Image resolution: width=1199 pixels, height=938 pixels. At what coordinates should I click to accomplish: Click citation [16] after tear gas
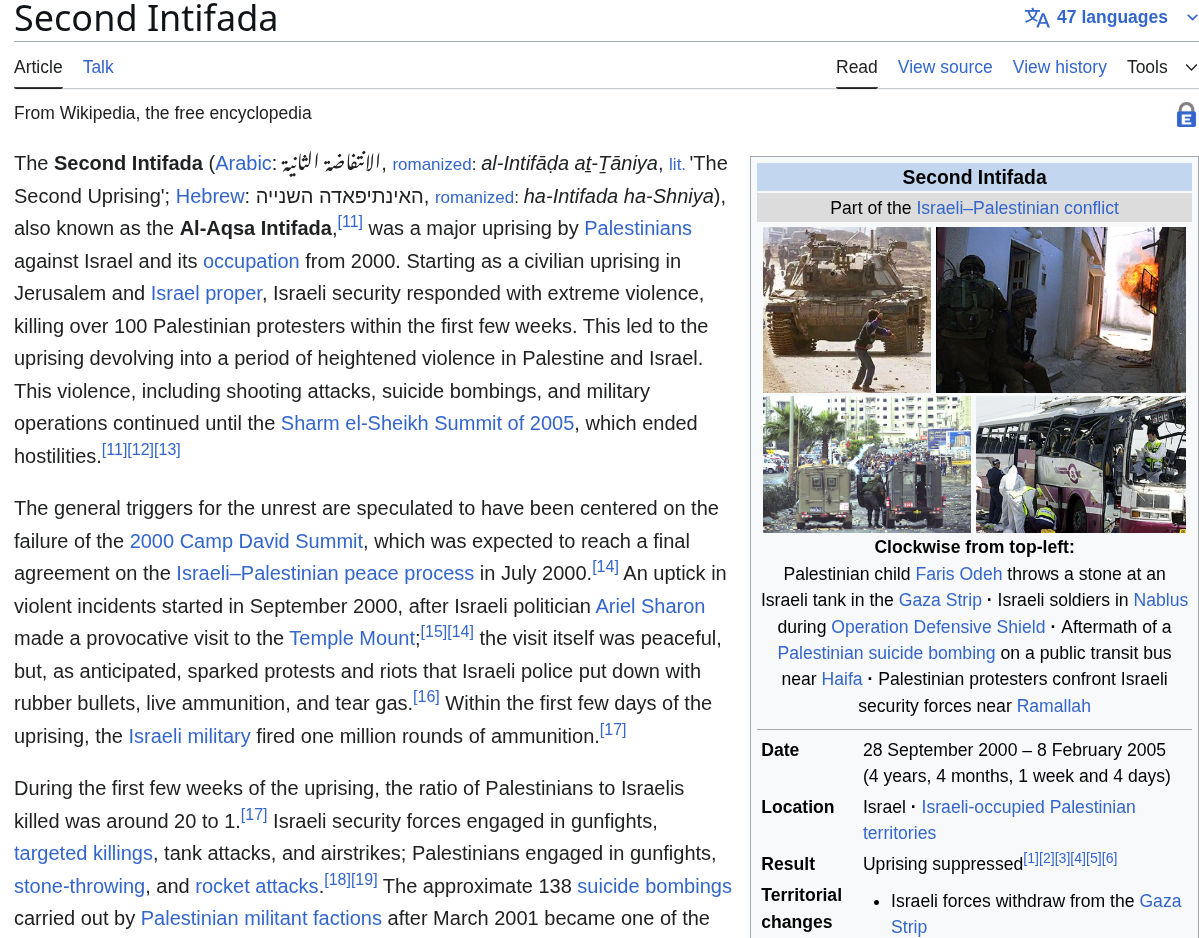point(426,696)
